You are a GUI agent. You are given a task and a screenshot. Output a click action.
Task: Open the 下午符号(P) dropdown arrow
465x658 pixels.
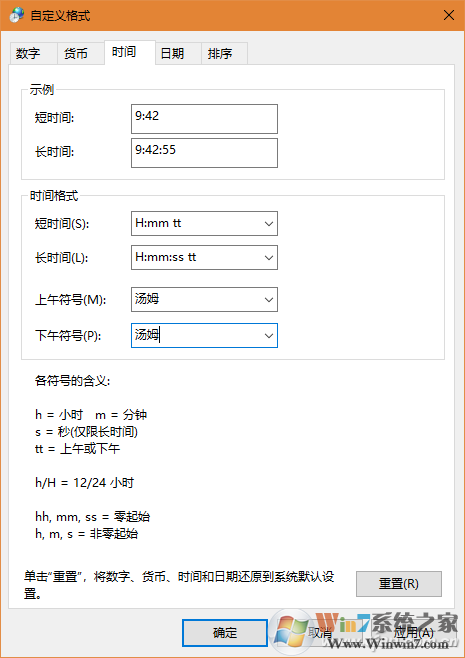point(269,336)
